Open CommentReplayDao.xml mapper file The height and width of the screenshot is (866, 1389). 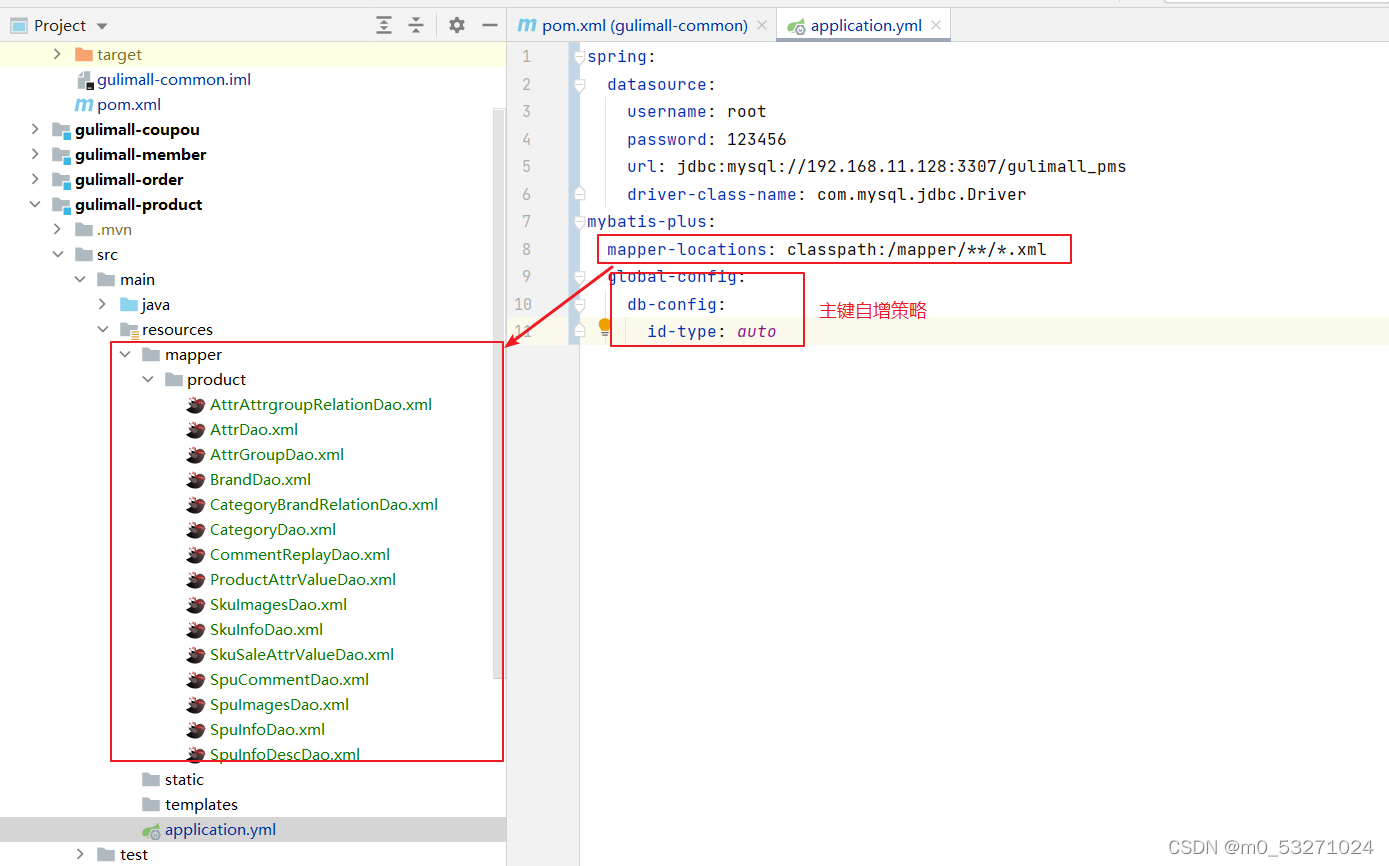pyautogui.click(x=300, y=554)
